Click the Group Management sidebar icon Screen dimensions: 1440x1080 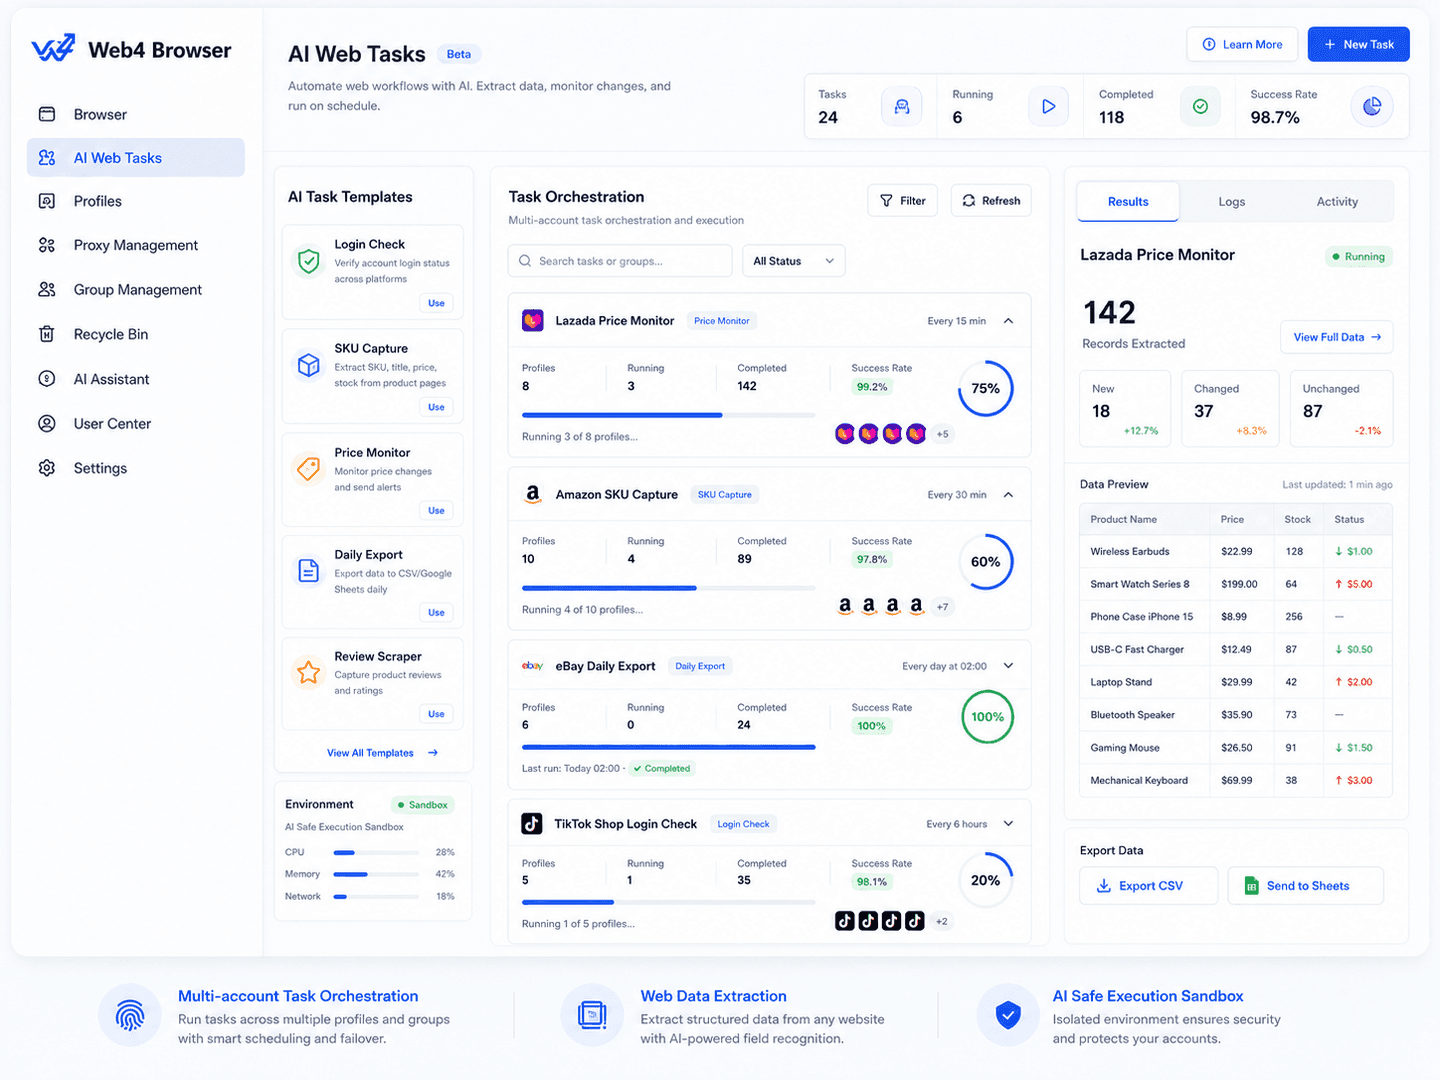pos(47,289)
